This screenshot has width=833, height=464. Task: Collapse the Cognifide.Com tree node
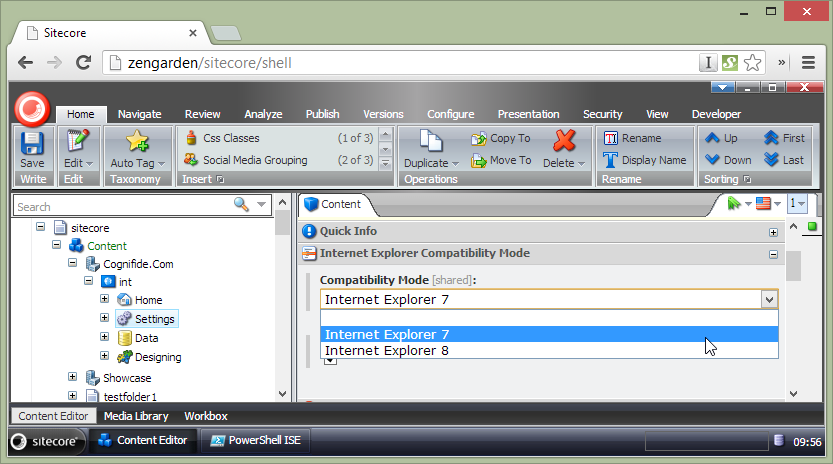[x=73, y=264]
